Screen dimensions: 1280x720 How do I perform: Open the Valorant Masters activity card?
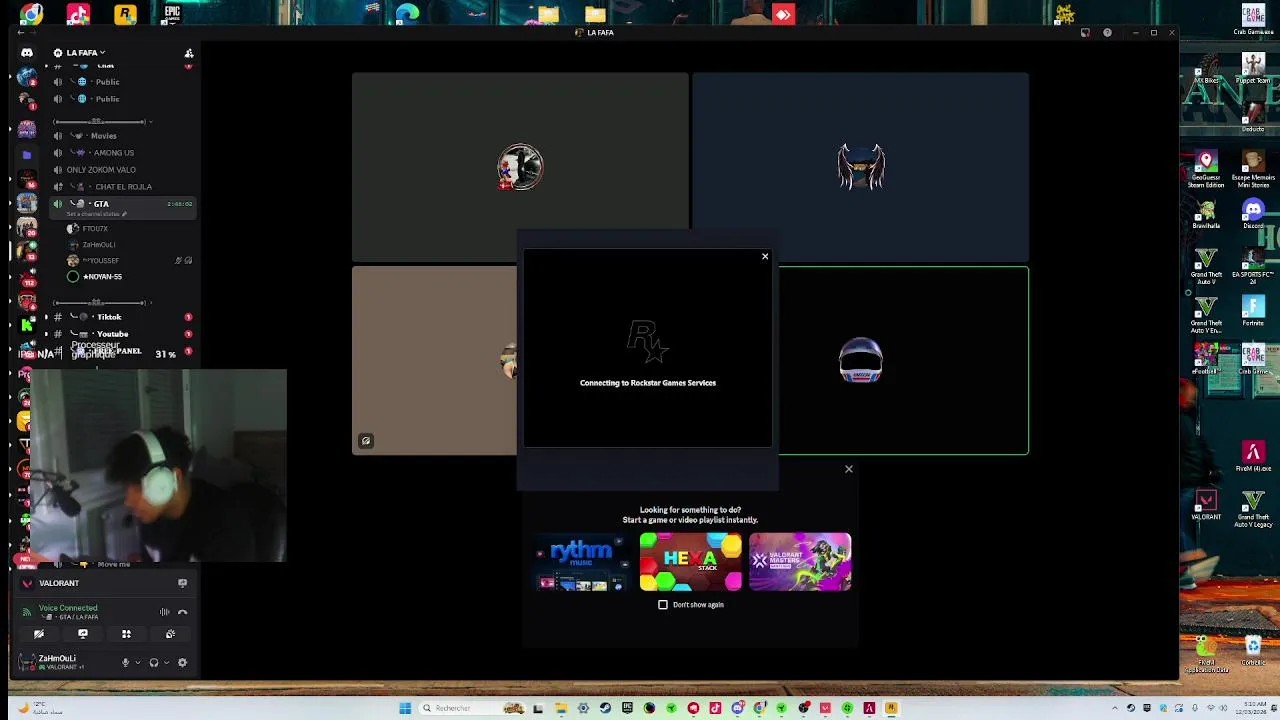(x=800, y=562)
